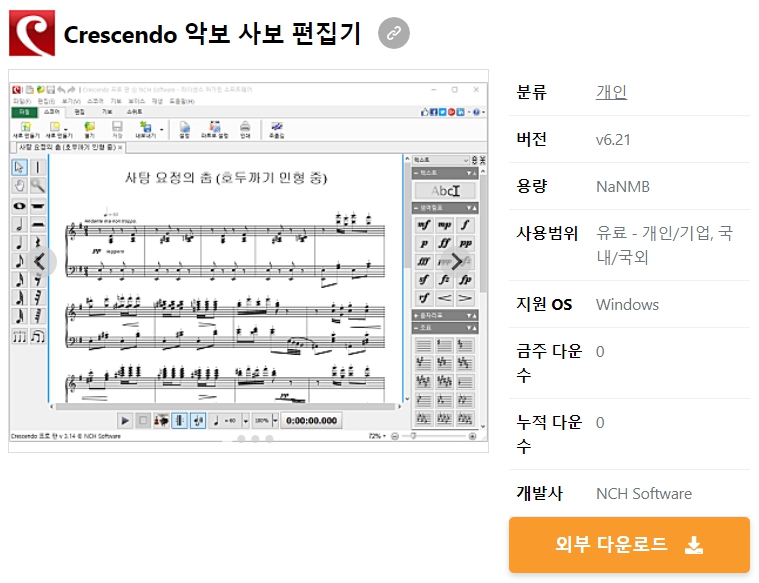Select the arrow selection tool

(19, 168)
